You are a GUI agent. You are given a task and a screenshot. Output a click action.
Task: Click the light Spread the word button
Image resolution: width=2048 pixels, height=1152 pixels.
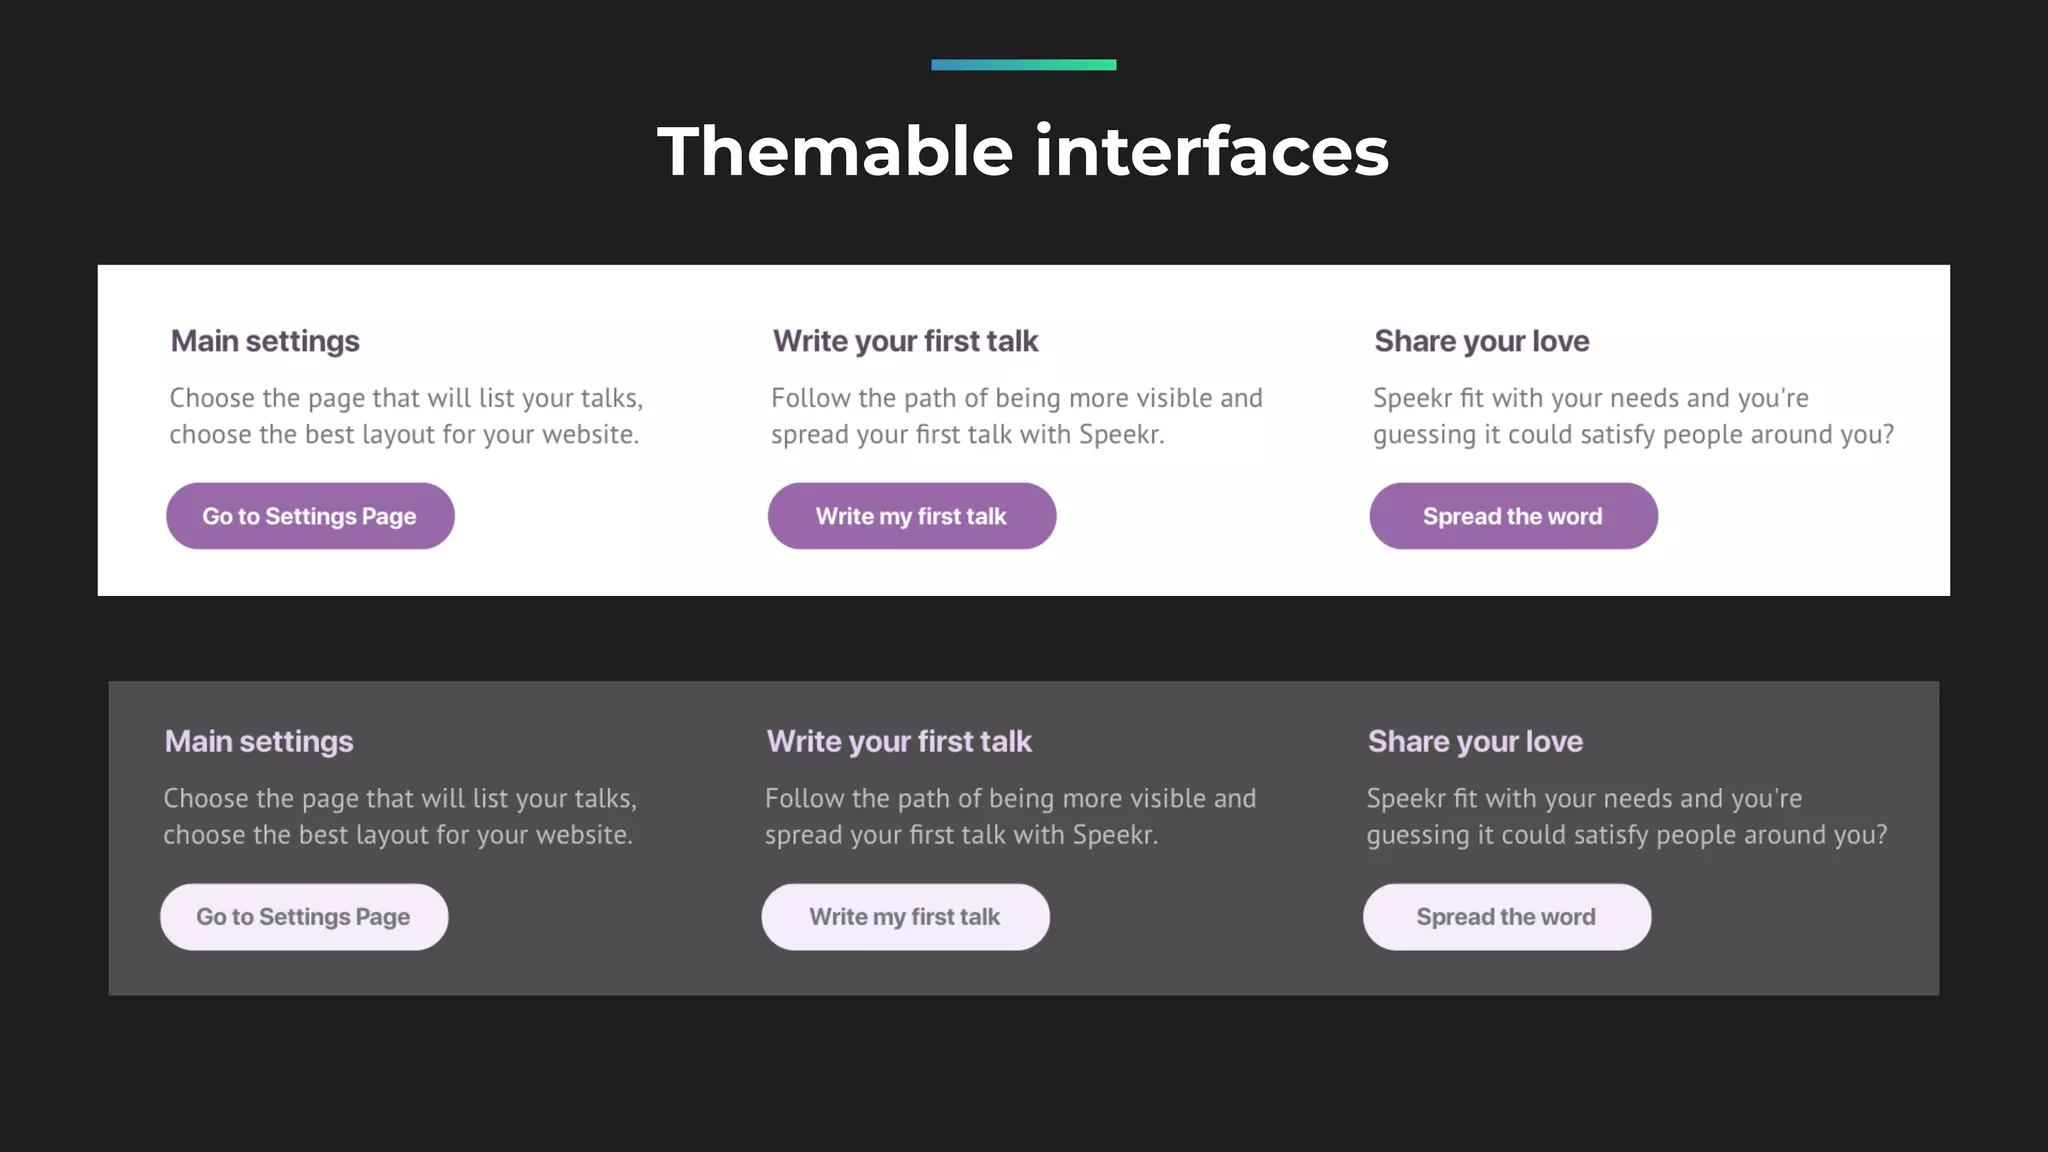1506,916
